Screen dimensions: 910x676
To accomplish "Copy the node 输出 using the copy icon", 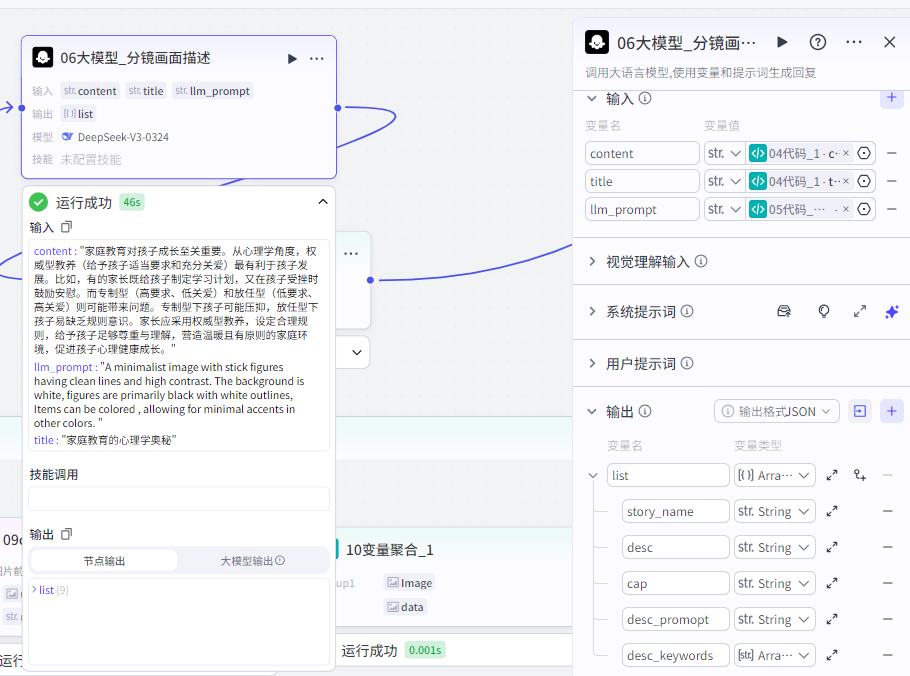I will (x=65, y=533).
